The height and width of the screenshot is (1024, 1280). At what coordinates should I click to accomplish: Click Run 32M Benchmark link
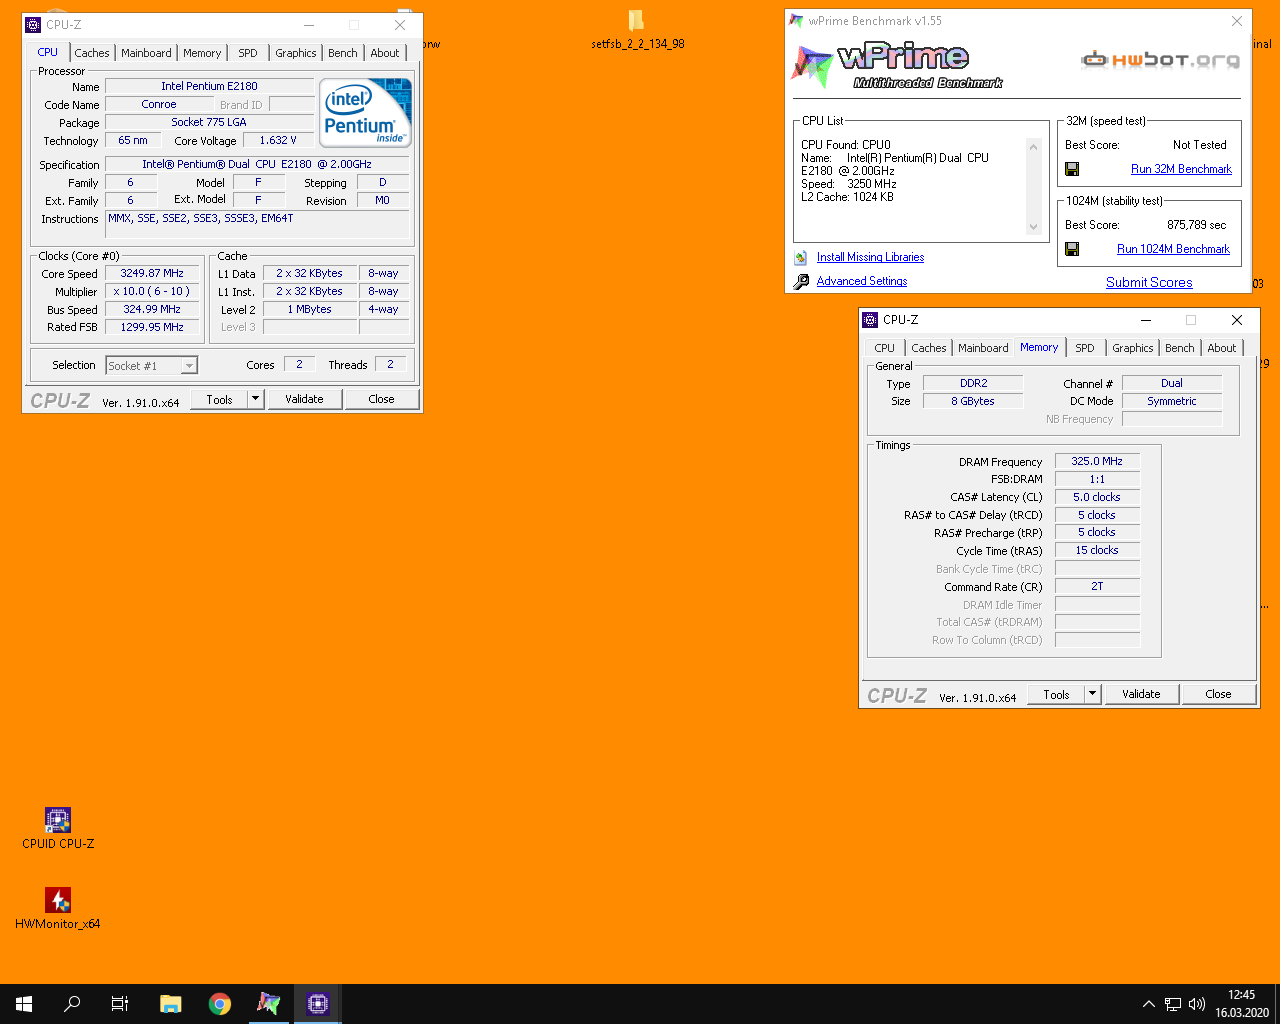pos(1181,169)
